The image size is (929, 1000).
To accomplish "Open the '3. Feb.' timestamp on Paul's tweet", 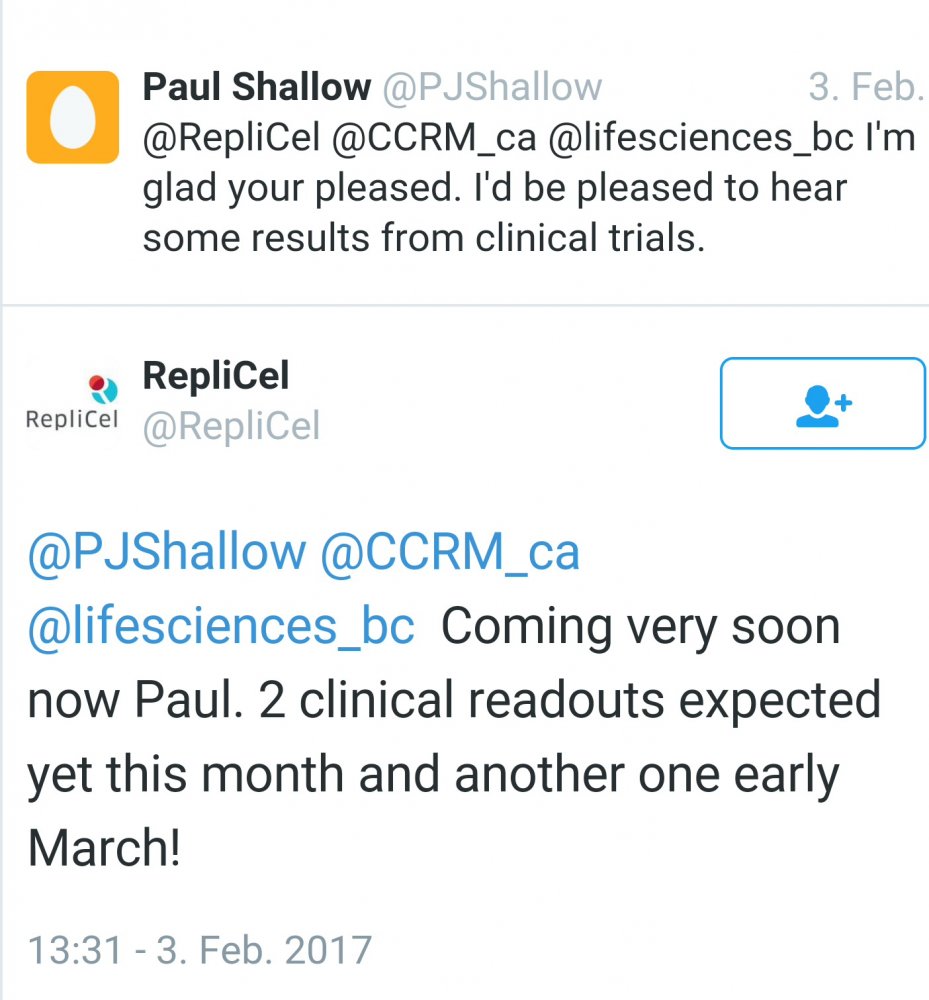I will click(865, 88).
